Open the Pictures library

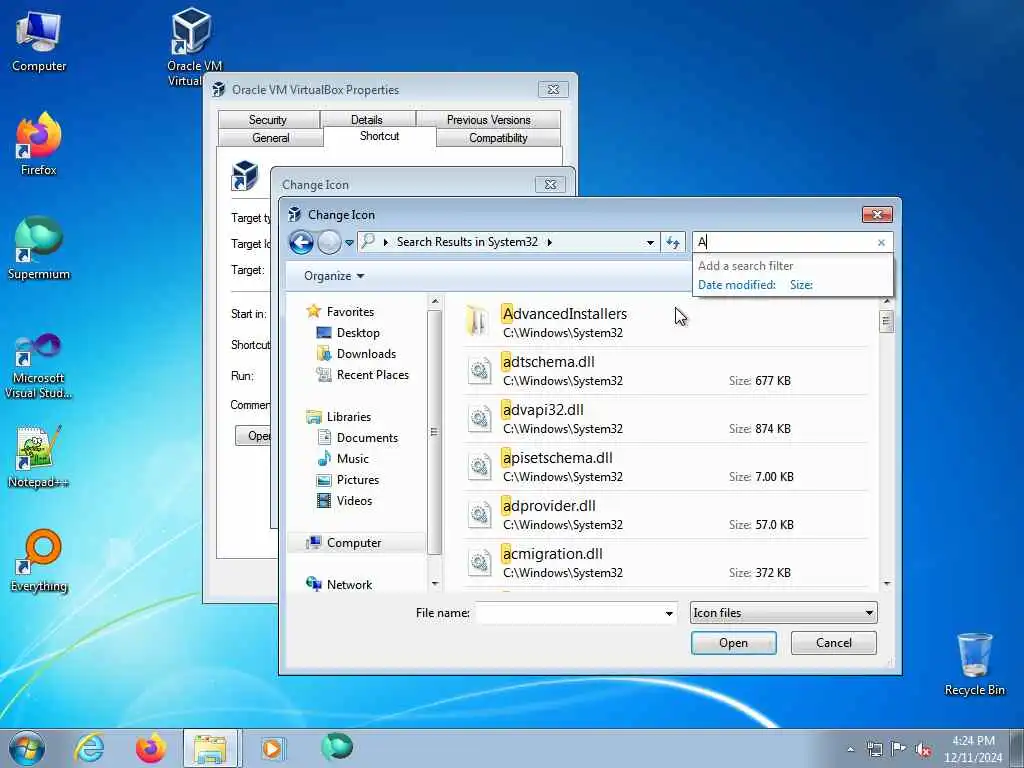coord(358,479)
